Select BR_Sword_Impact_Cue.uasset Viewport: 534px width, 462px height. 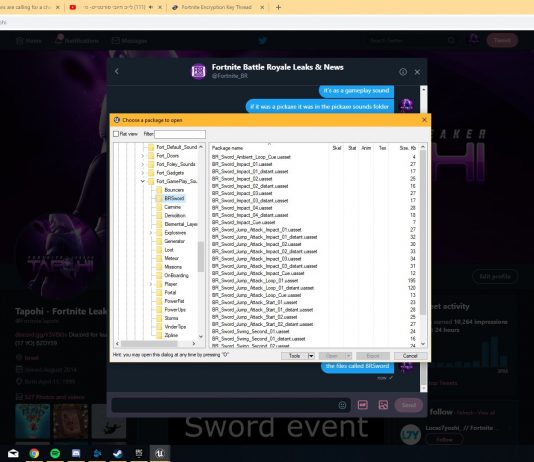(x=243, y=222)
